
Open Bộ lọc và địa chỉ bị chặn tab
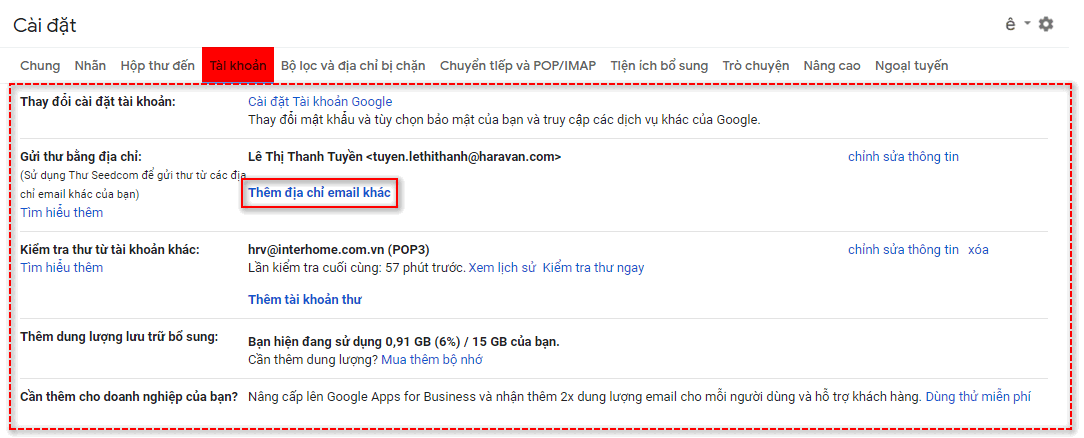coord(353,66)
